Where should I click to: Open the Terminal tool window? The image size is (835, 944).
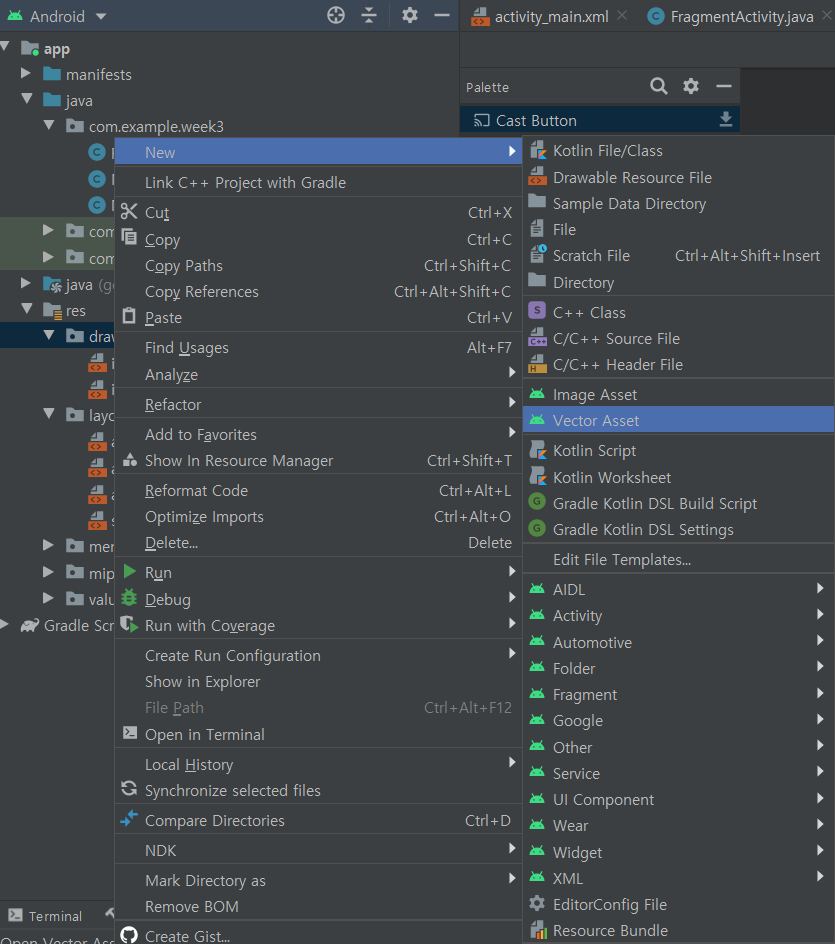[46, 916]
